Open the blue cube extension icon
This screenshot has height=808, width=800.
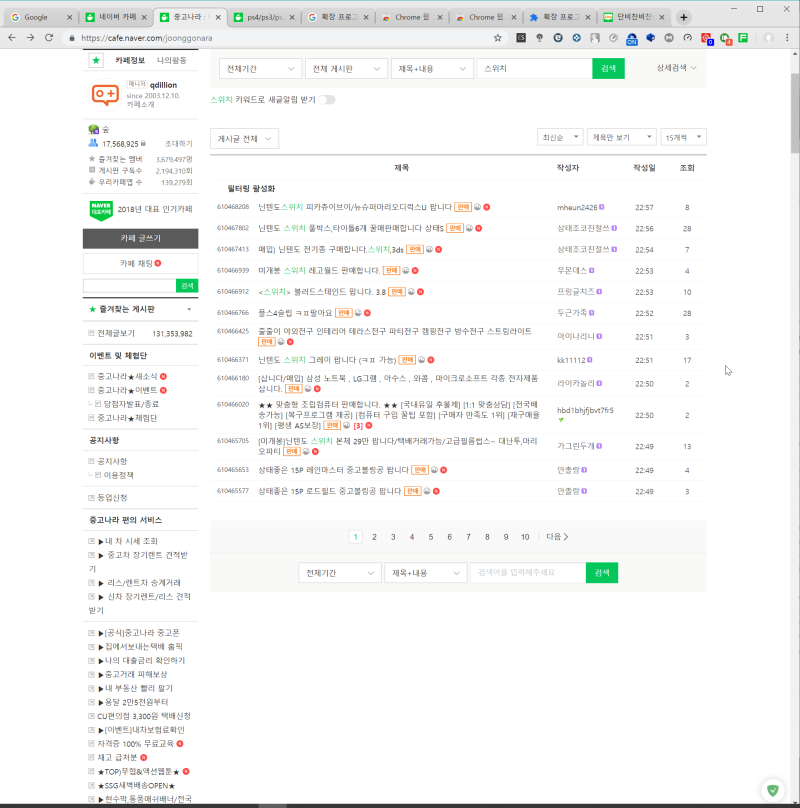[x=651, y=38]
